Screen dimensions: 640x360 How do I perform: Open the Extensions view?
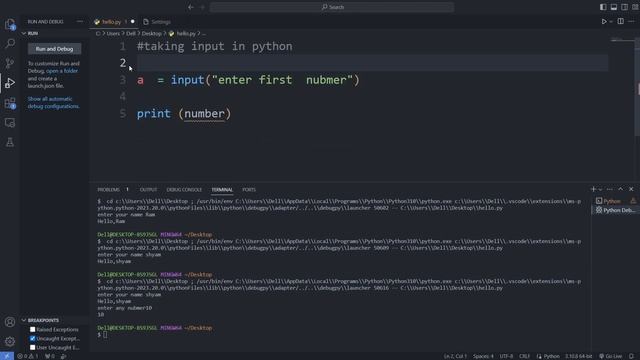click(x=10, y=103)
